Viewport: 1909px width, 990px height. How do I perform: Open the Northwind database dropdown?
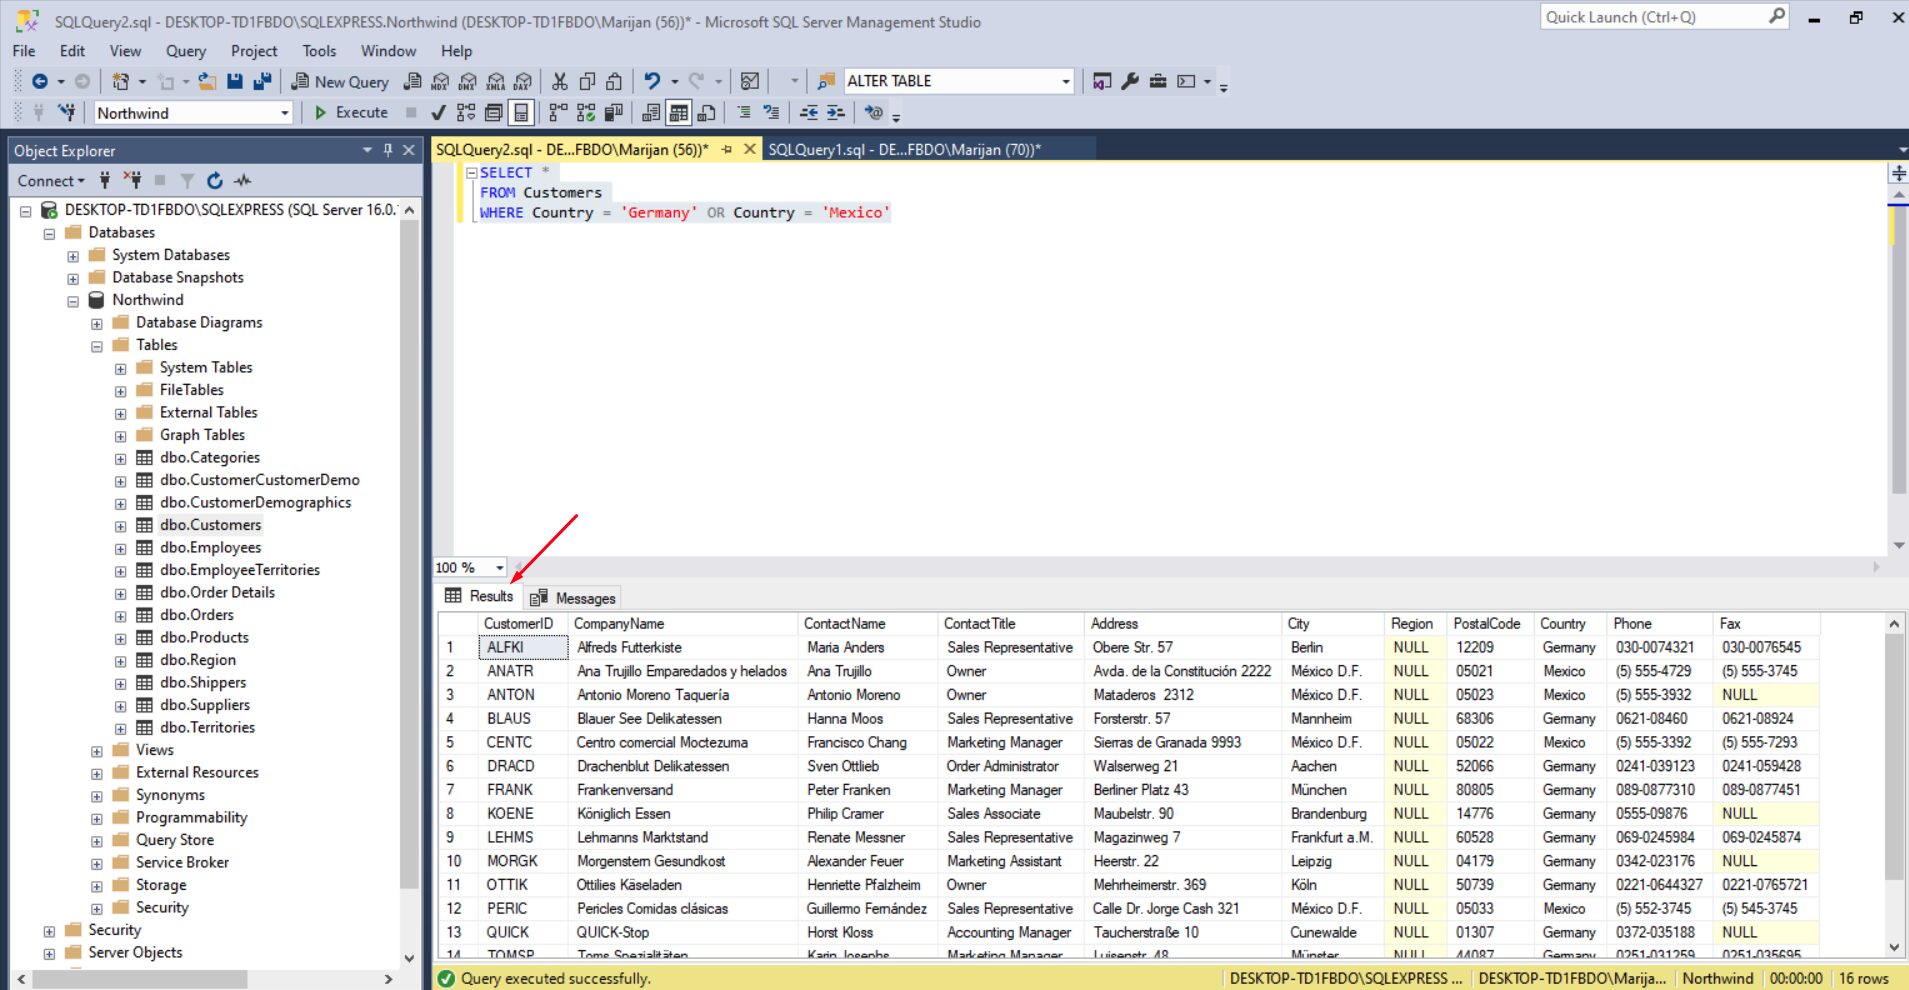(284, 113)
